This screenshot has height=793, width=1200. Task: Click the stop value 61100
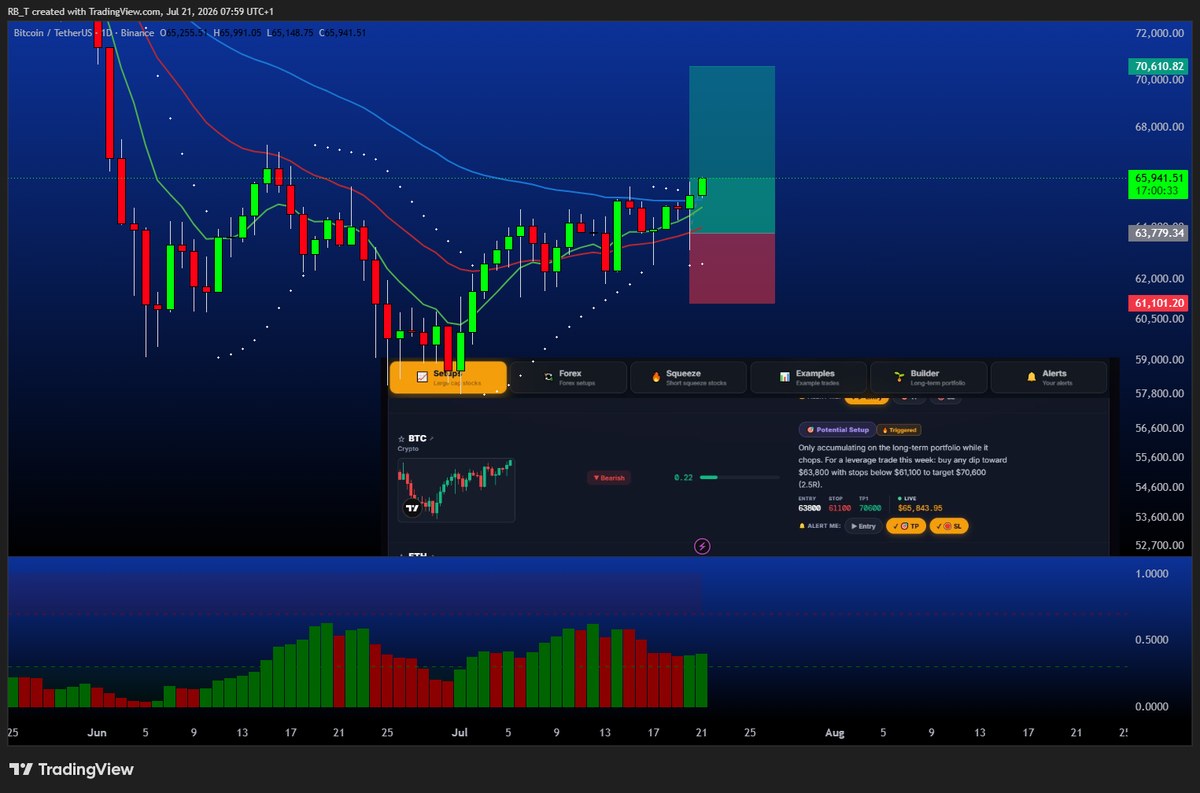click(x=840, y=508)
